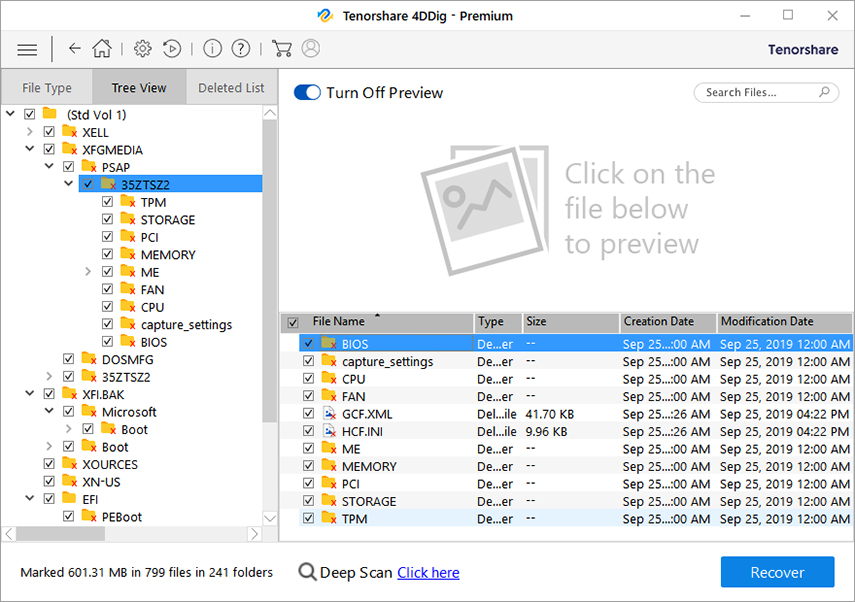The width and height of the screenshot is (855, 602).
Task: Uncheck the GCF.XML checkbox
Action: (308, 413)
